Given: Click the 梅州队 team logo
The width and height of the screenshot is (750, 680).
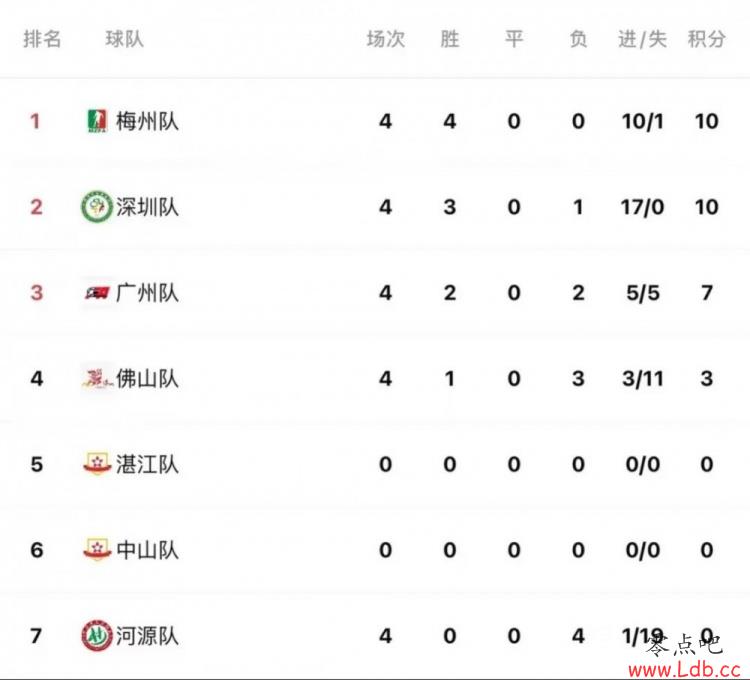Looking at the screenshot, I should pyautogui.click(x=97, y=121).
